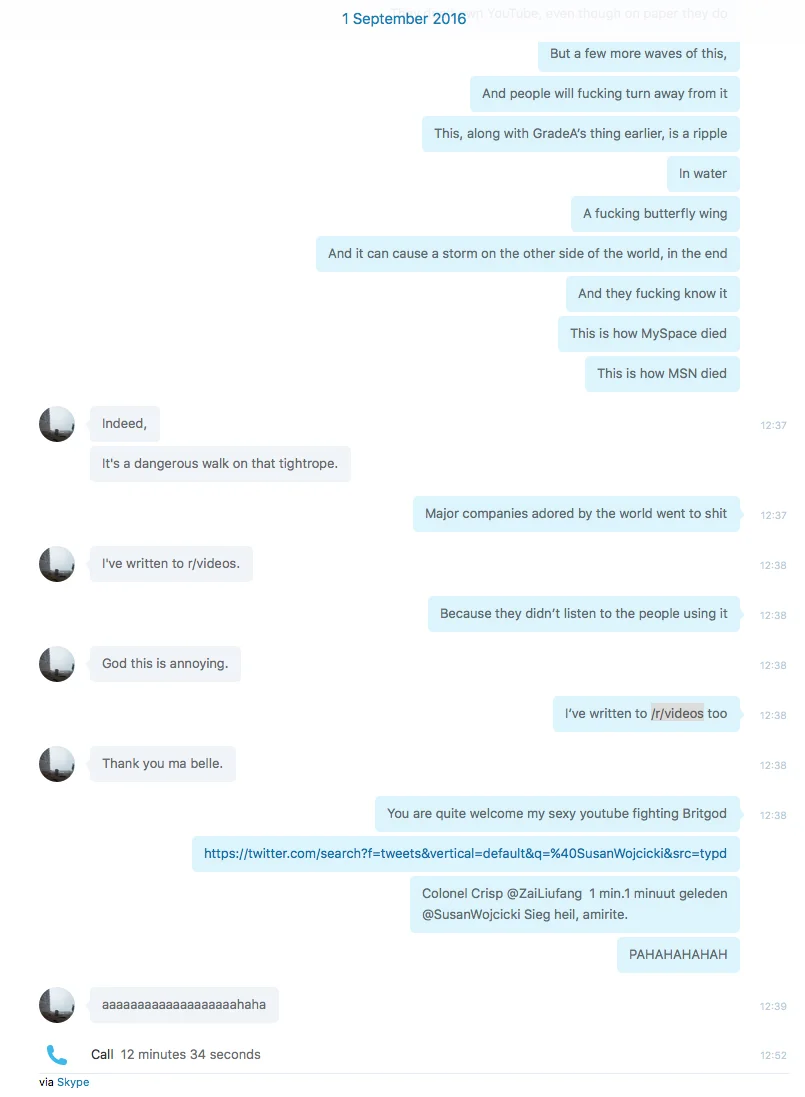Click the blue phone call icon
The height and width of the screenshot is (1097, 805).
[x=57, y=1054]
